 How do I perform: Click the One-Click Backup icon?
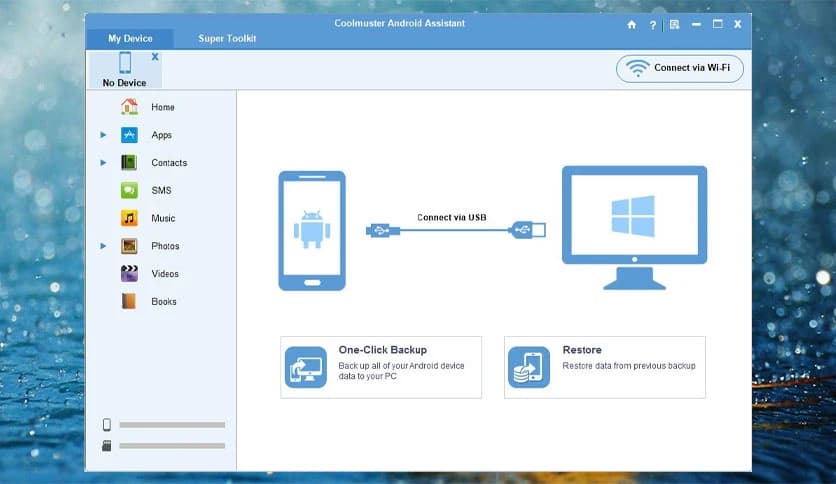pos(305,367)
